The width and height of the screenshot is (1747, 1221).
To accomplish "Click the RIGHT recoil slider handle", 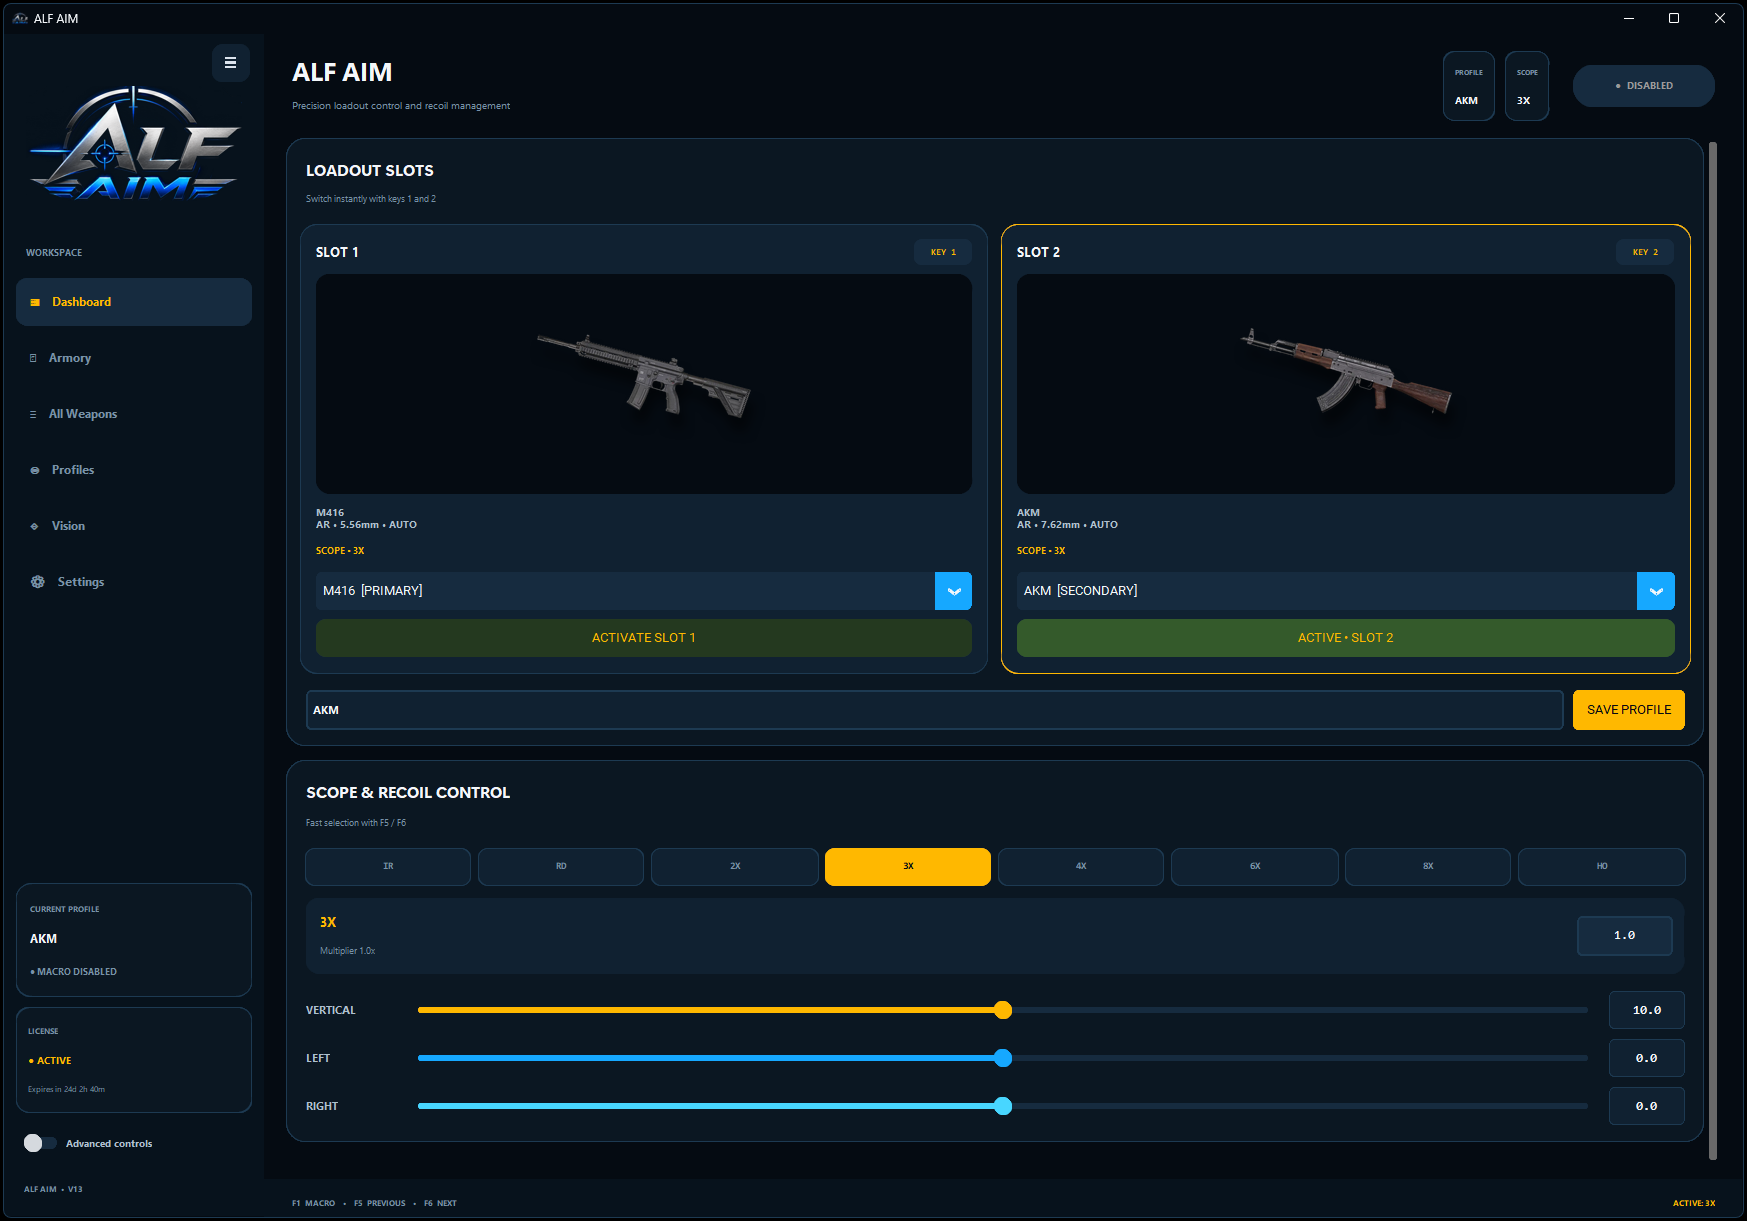I will (x=1003, y=1106).
